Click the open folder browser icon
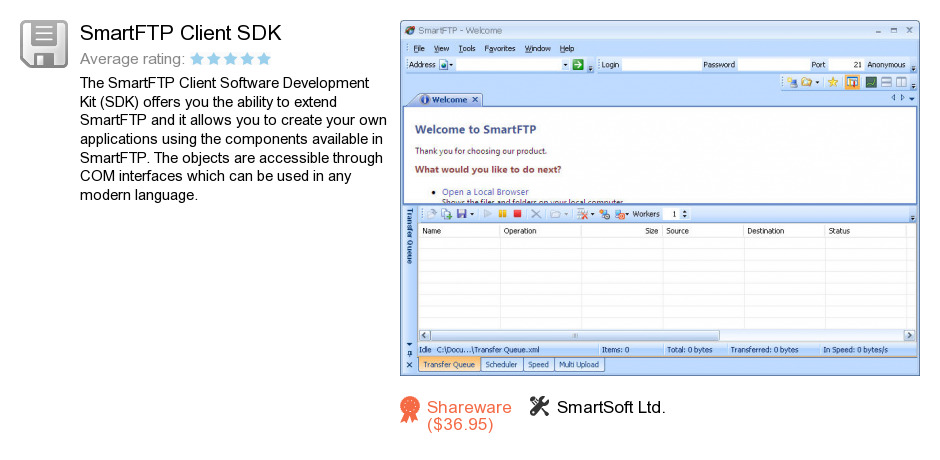Image resolution: width=940 pixels, height=460 pixels. (806, 83)
